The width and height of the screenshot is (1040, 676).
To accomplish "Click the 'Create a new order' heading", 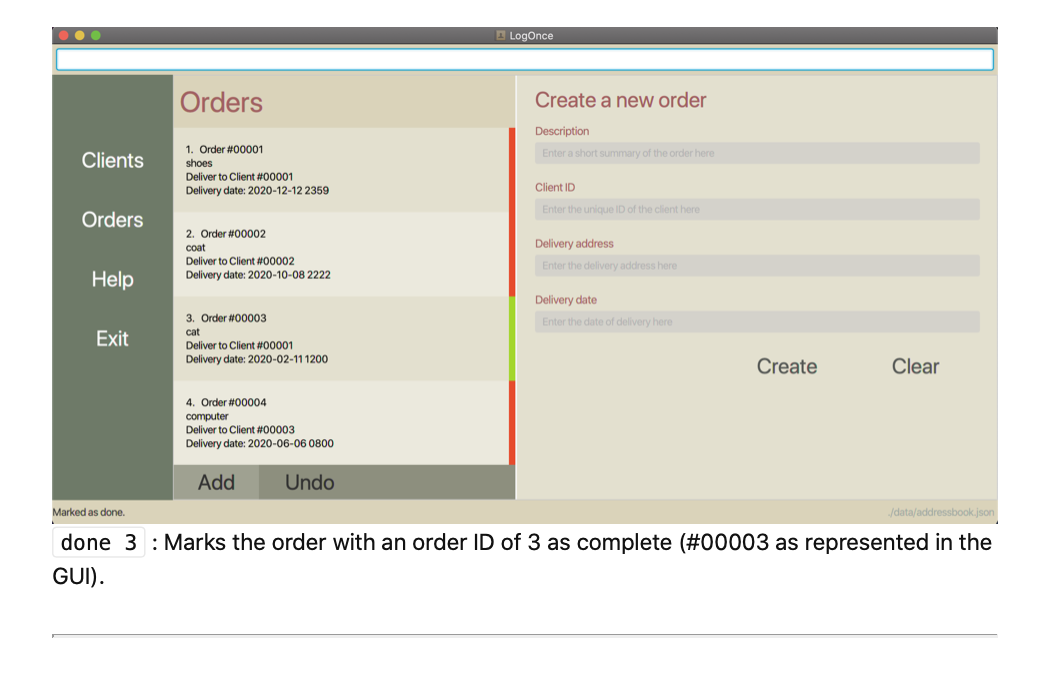I will pos(620,100).
